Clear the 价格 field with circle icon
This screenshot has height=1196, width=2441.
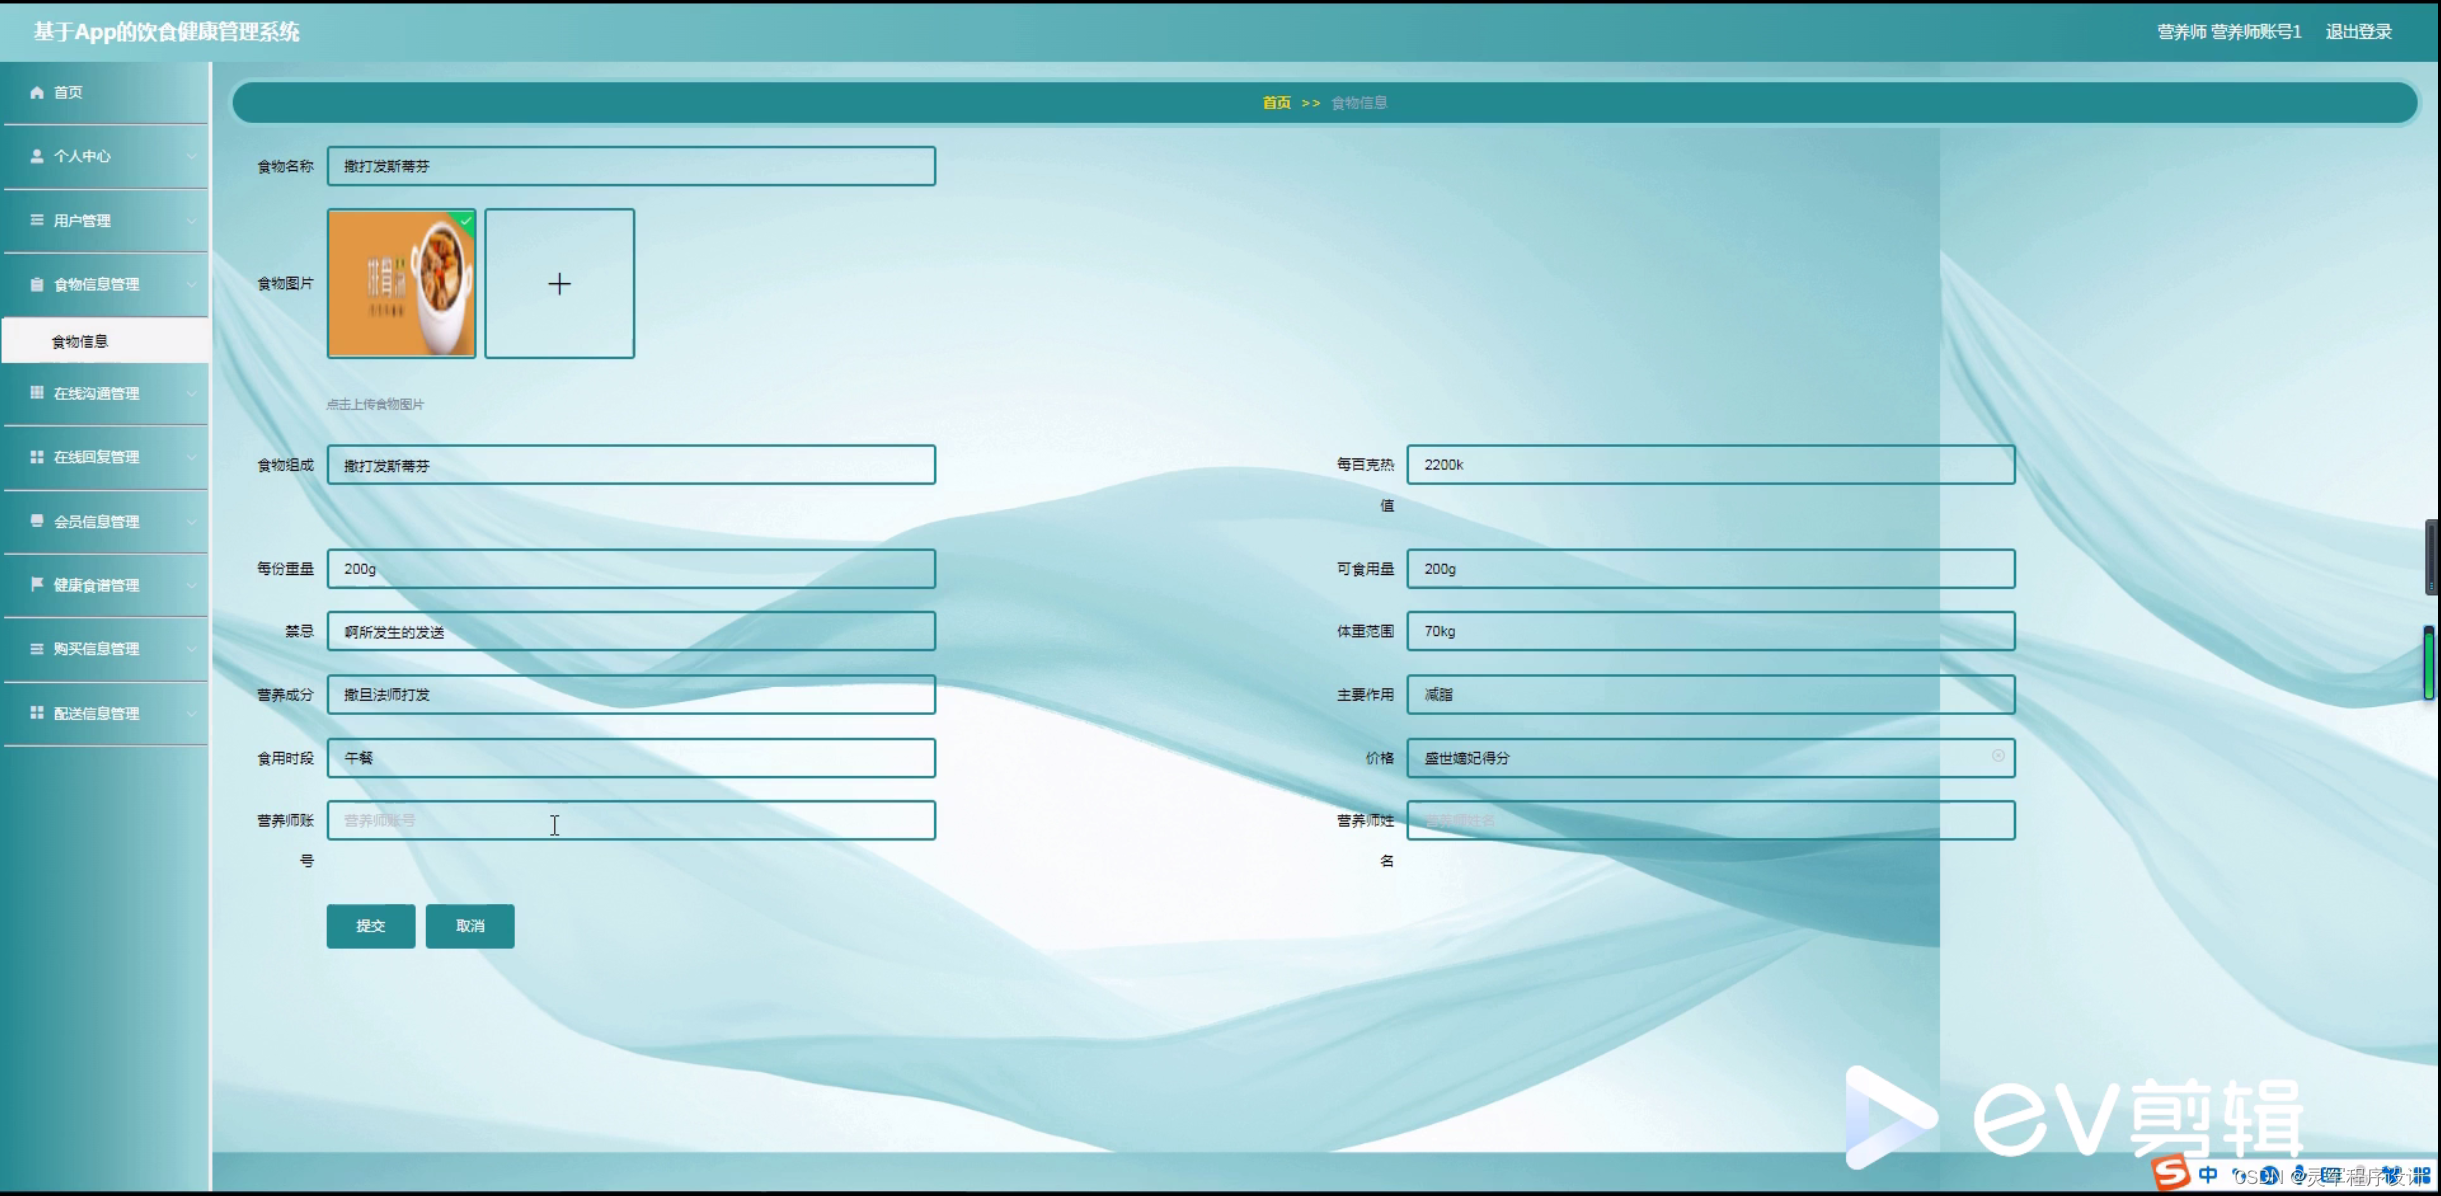(1997, 756)
